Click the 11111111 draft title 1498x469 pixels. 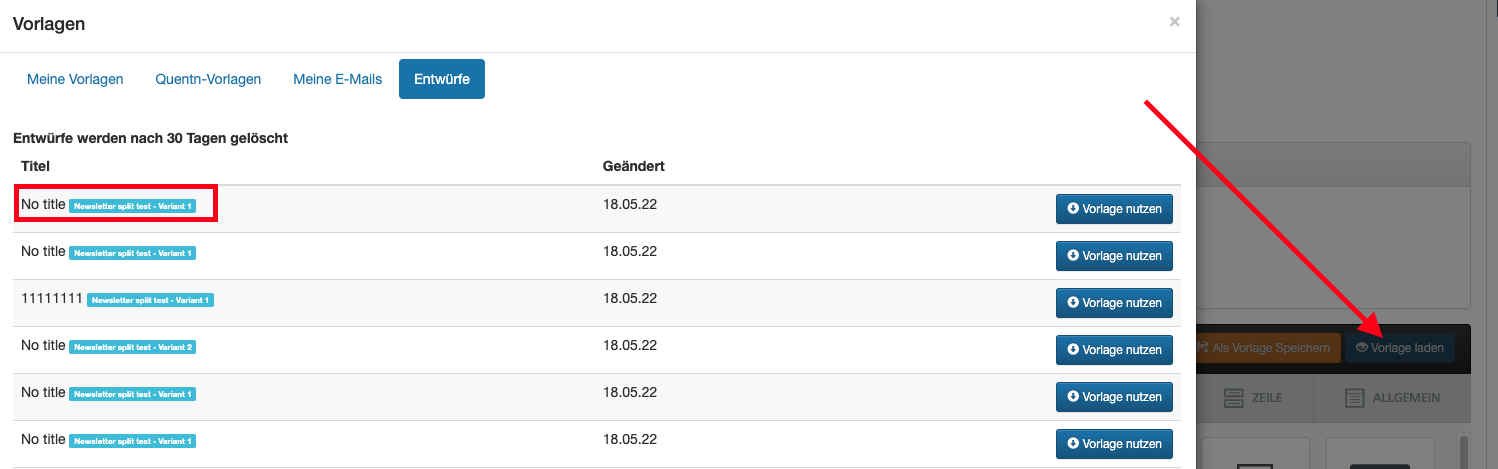click(51, 298)
